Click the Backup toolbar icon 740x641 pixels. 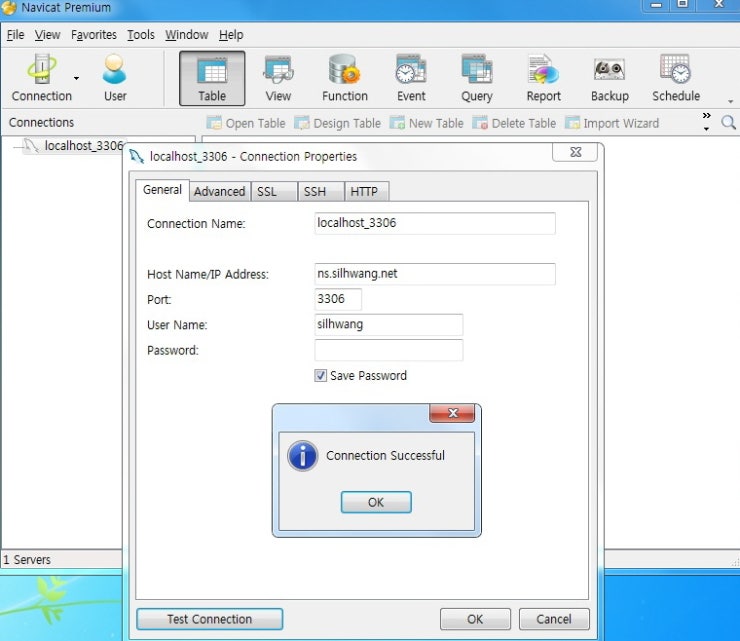coord(609,78)
